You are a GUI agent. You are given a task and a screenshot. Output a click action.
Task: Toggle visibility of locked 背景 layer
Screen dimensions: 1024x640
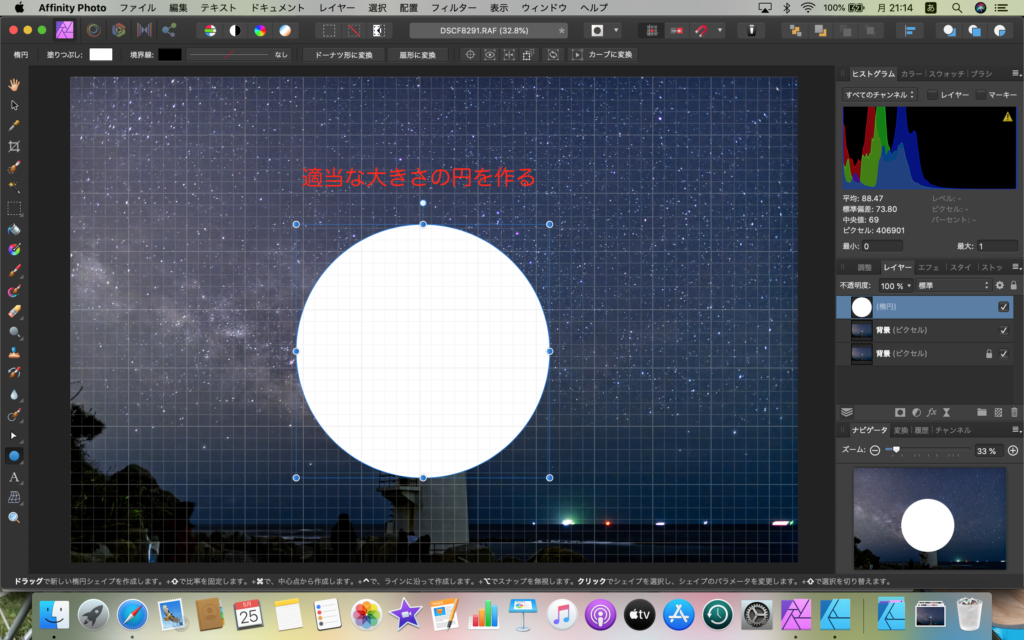(x=1003, y=353)
